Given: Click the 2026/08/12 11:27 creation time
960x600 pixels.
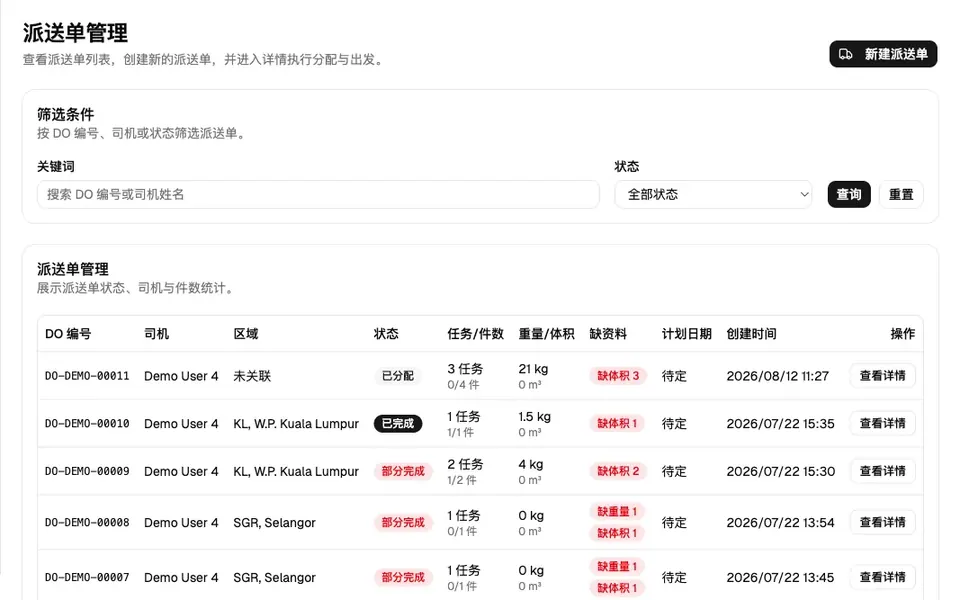Looking at the screenshot, I should click(778, 376).
